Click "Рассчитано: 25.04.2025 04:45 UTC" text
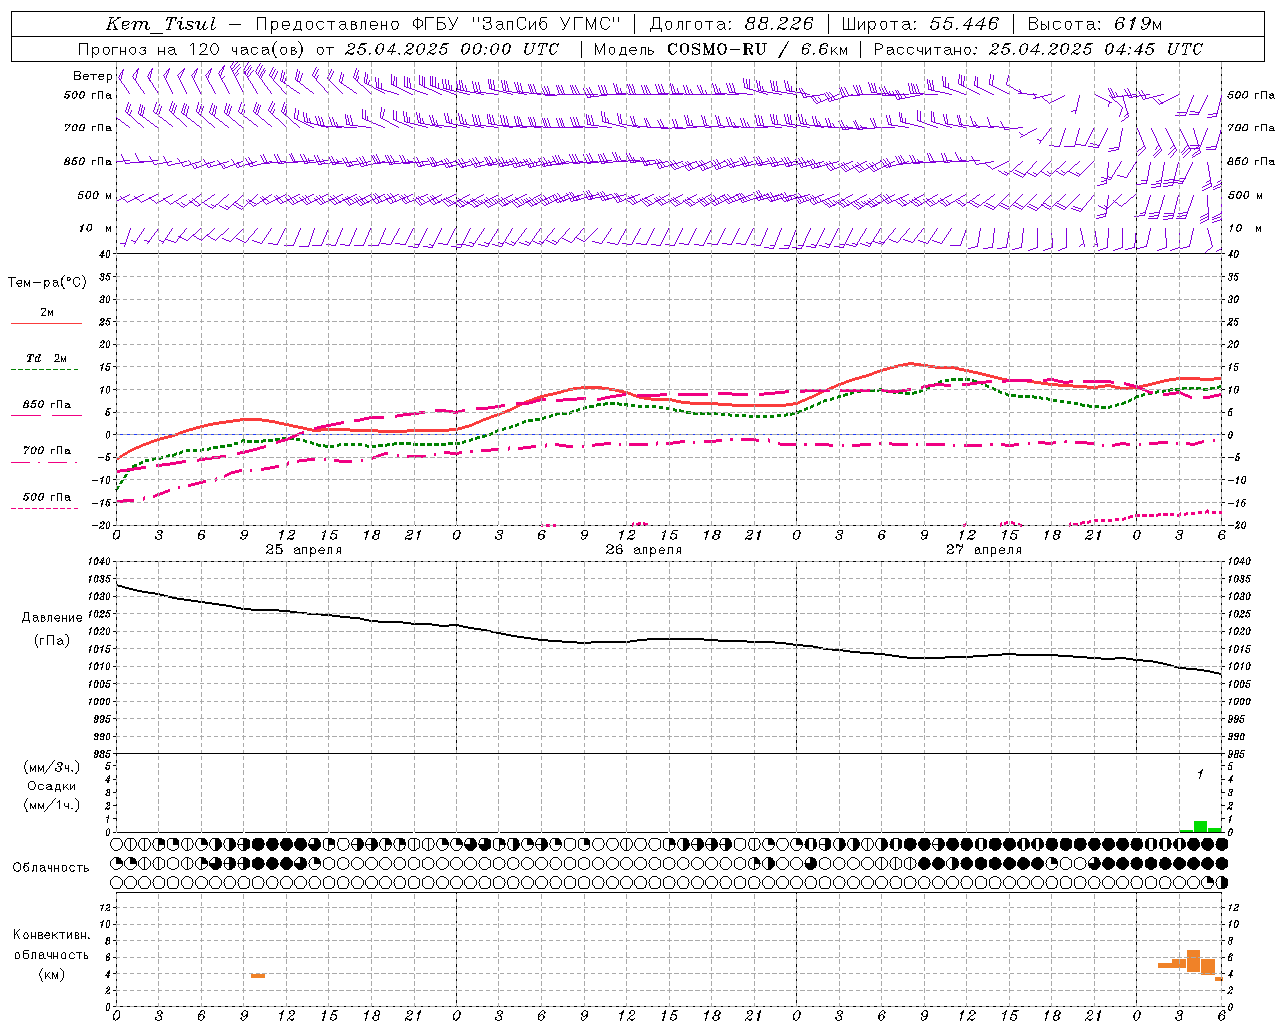Viewport: 1280px width, 1024px height. [1038, 49]
